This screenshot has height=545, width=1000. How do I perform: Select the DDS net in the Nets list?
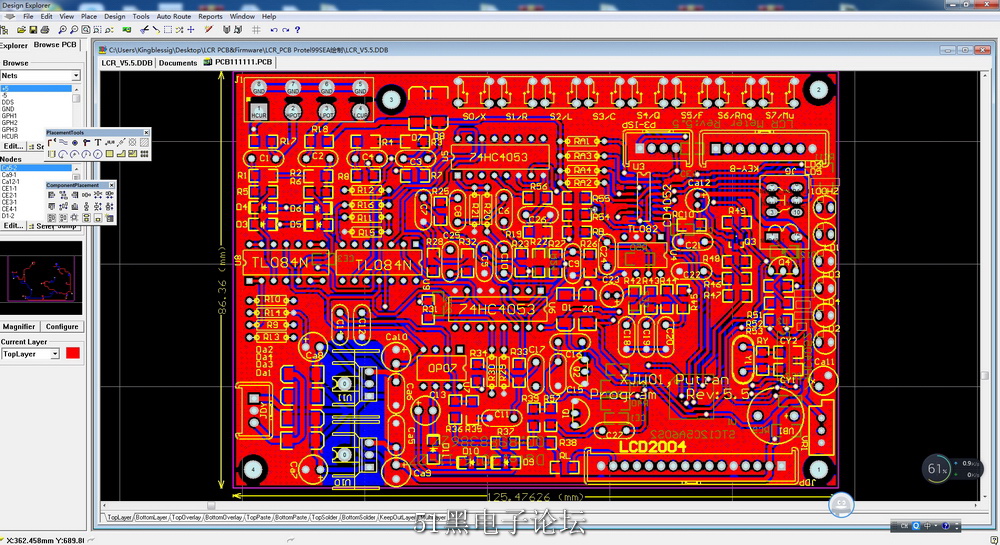pos(8,102)
